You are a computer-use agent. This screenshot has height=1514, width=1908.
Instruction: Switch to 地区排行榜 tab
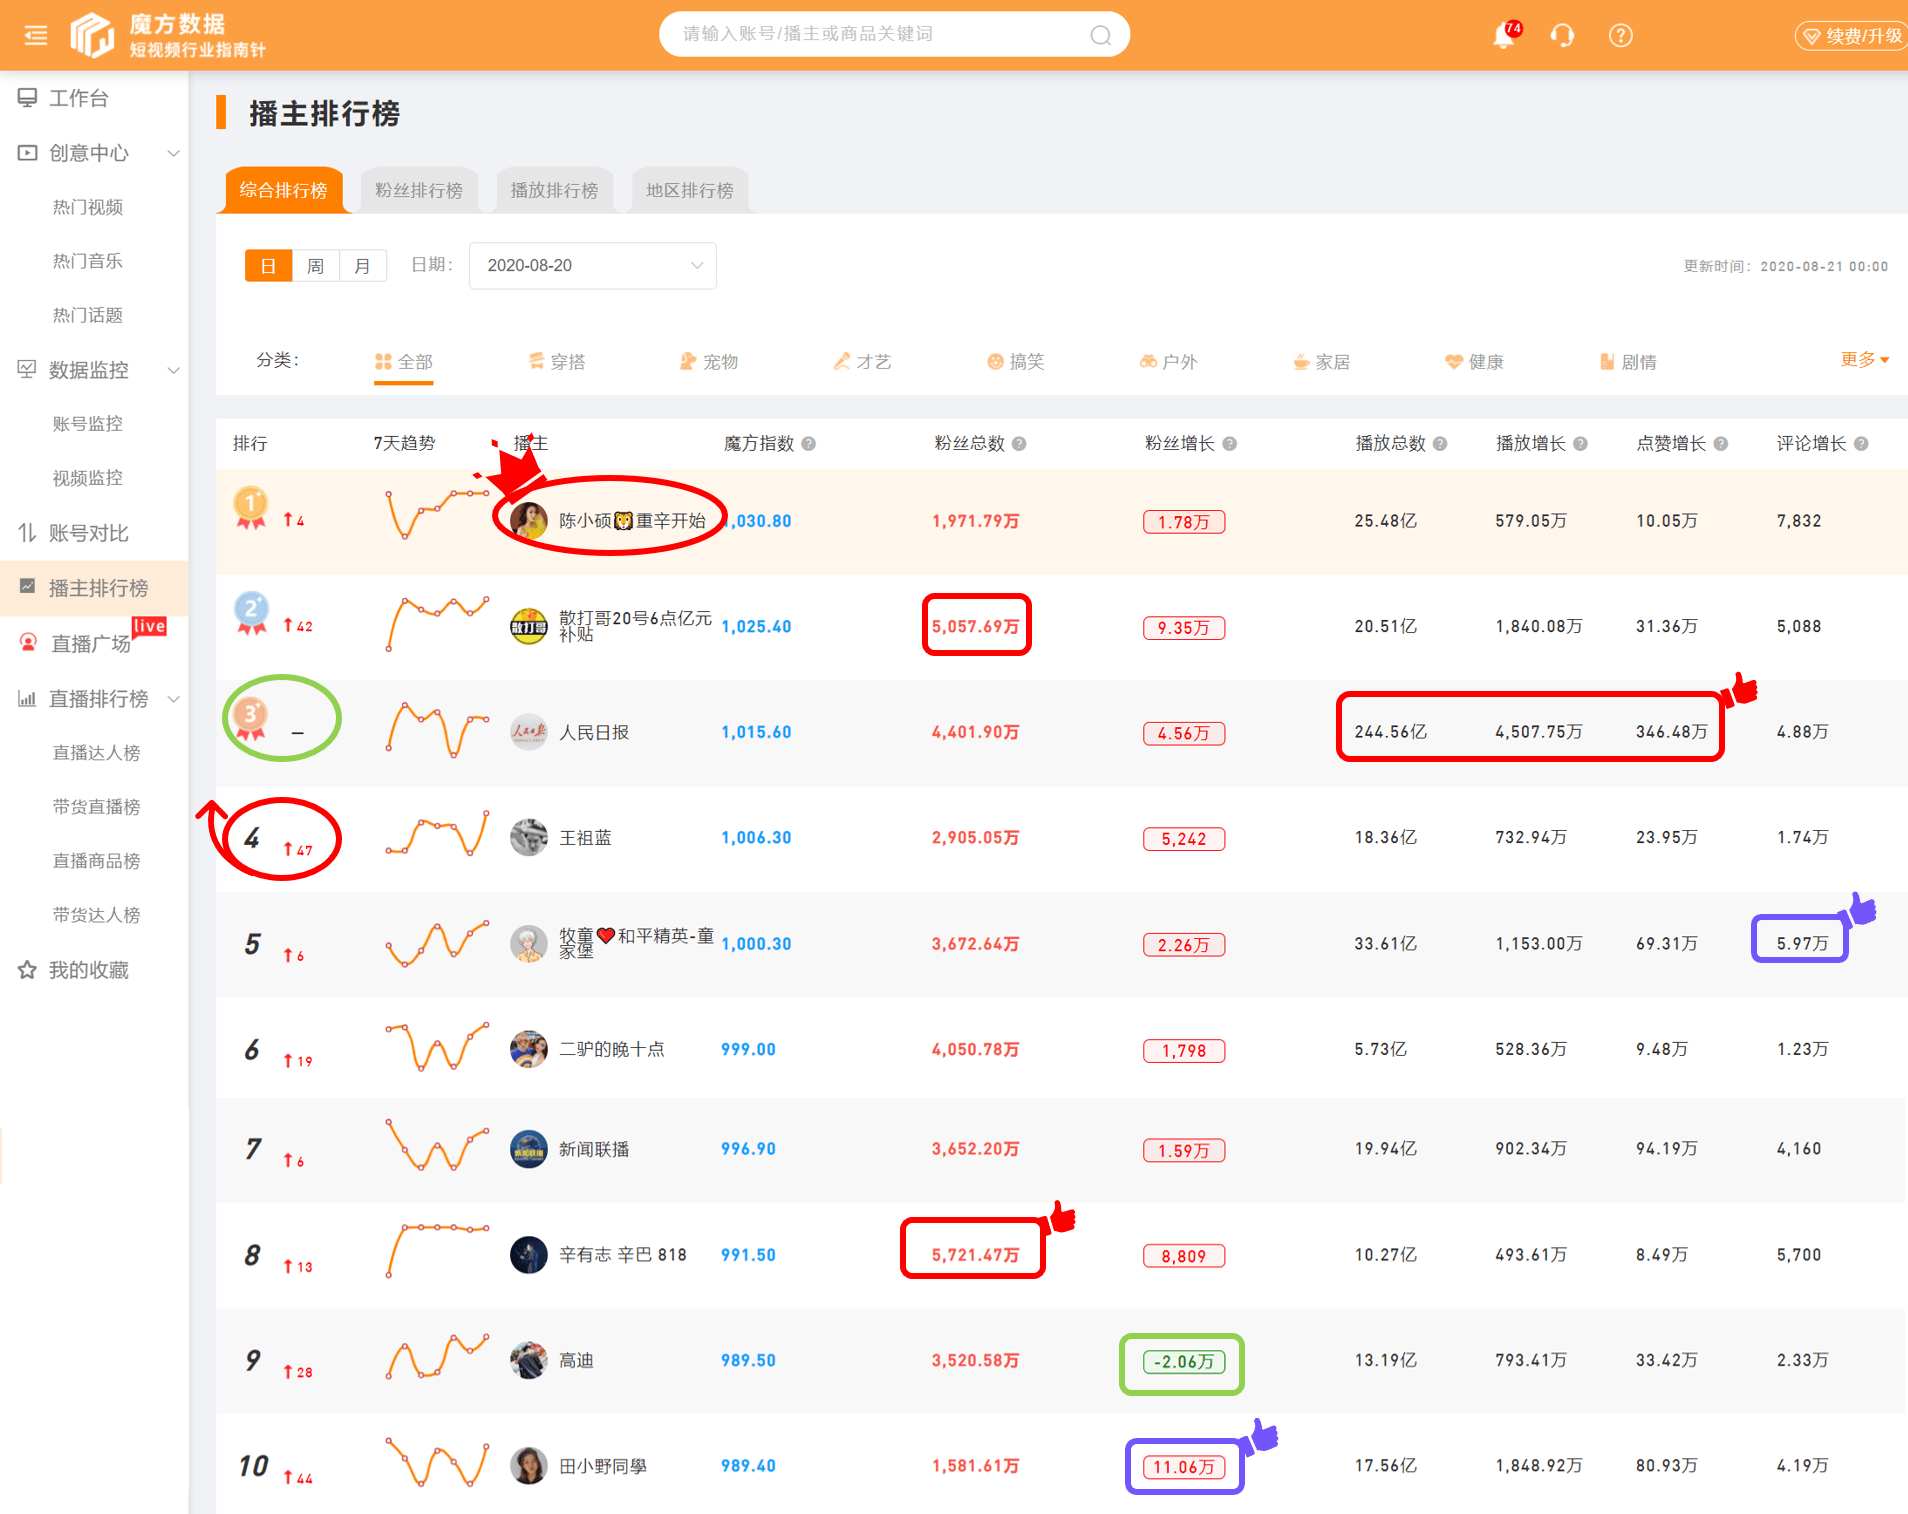tap(690, 190)
